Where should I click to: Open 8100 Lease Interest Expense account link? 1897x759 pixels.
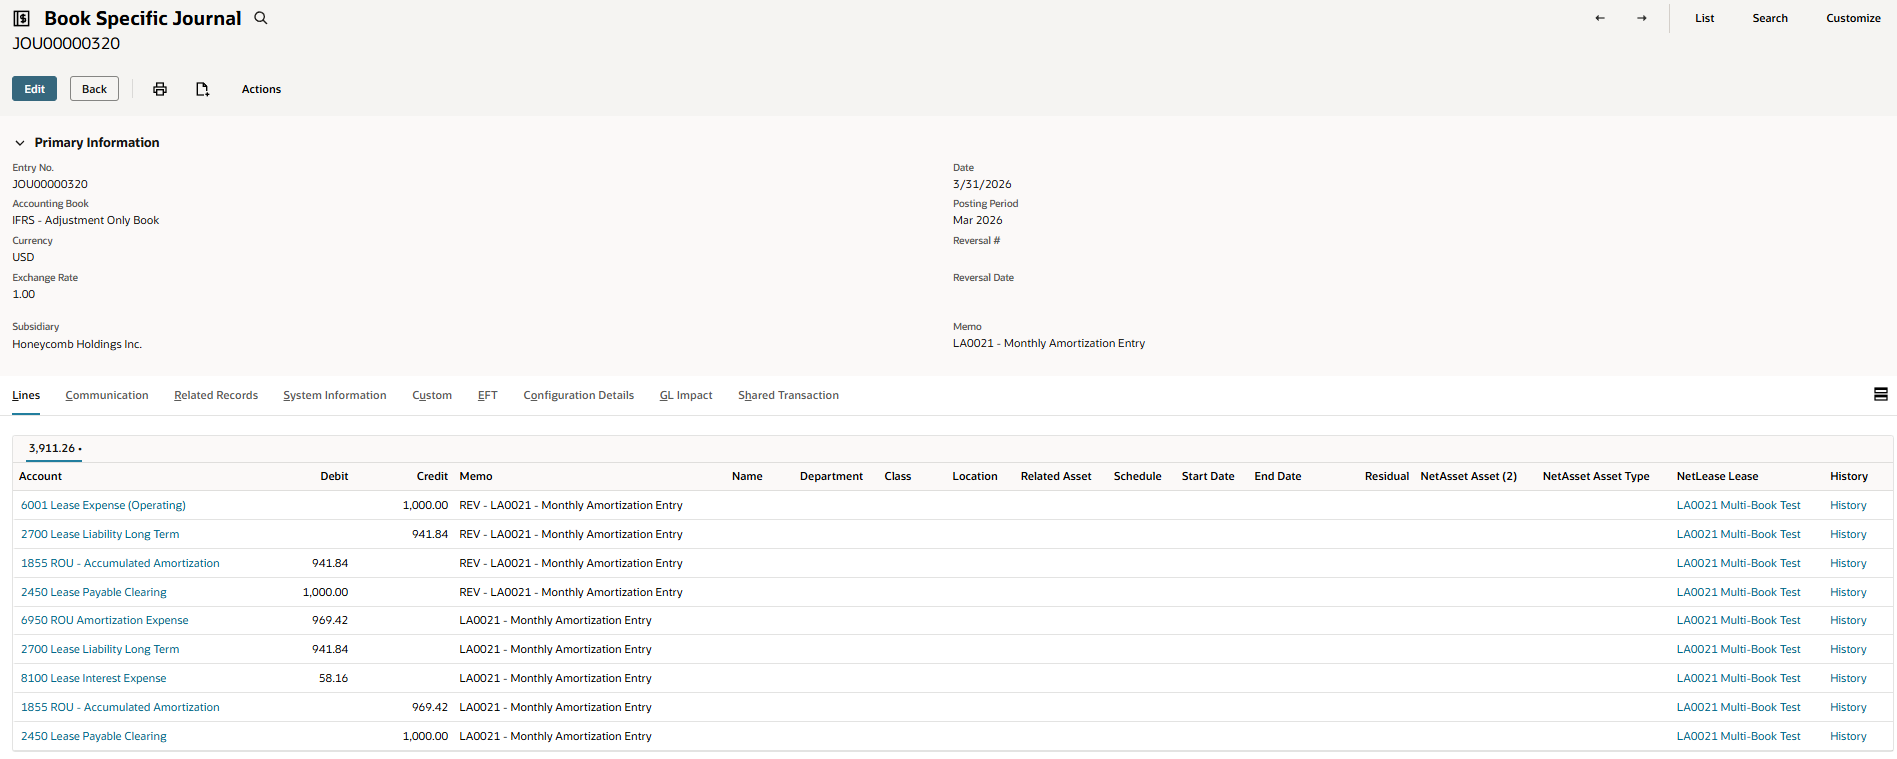93,678
